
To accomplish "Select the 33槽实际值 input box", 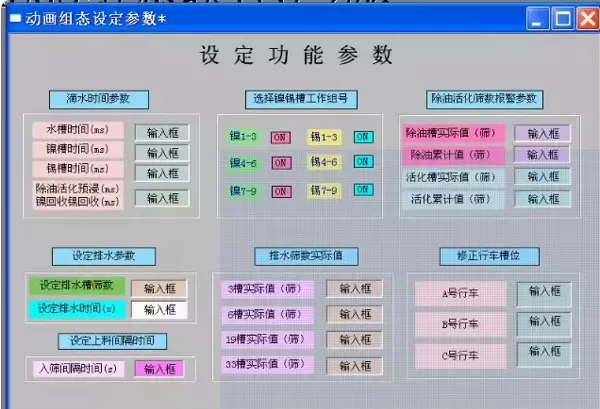I will click(354, 364).
